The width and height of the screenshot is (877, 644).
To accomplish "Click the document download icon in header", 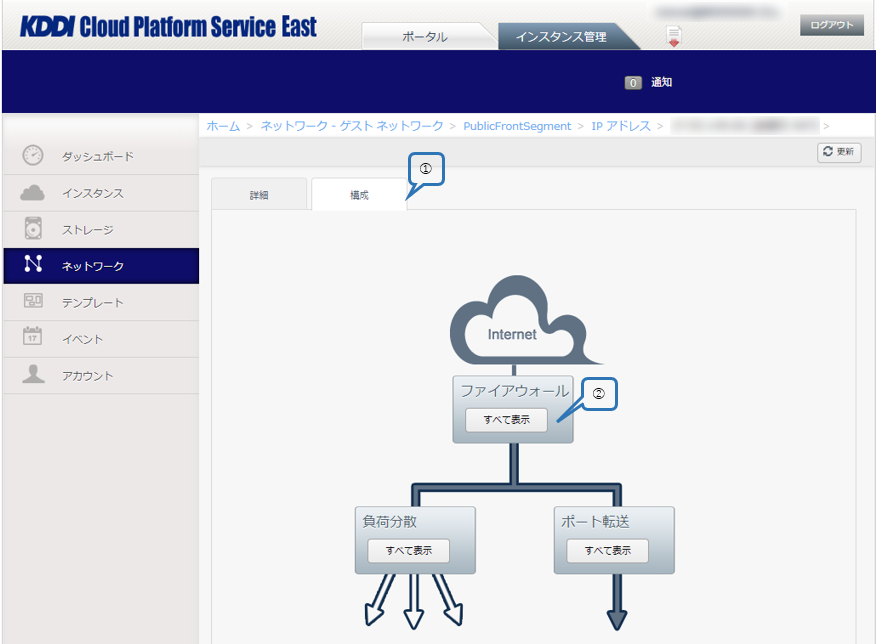I will pyautogui.click(x=674, y=36).
